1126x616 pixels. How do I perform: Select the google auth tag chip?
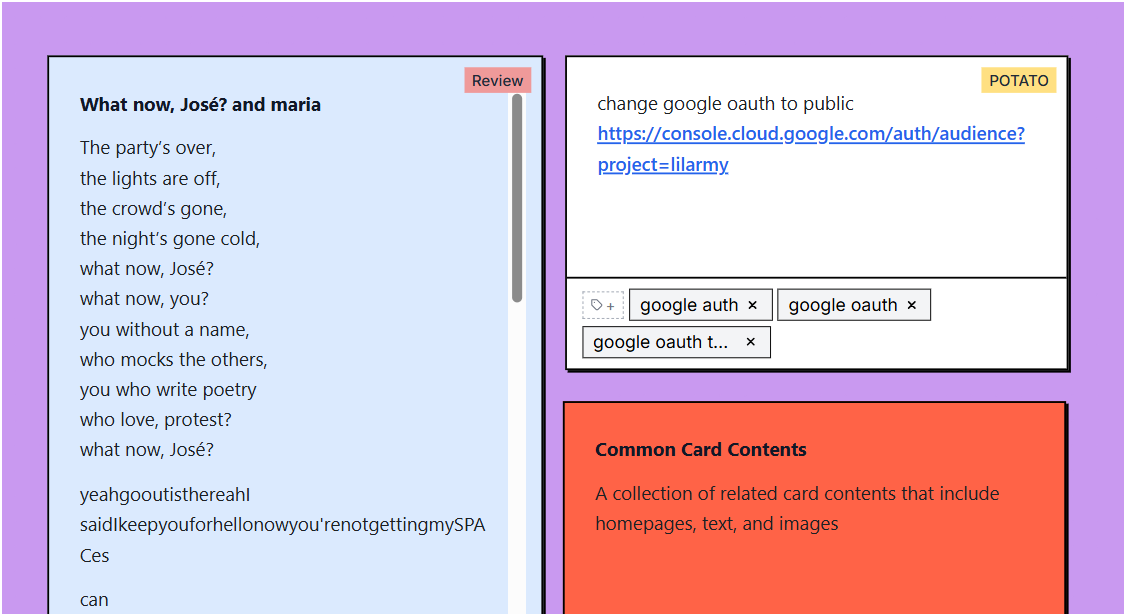click(x=689, y=305)
